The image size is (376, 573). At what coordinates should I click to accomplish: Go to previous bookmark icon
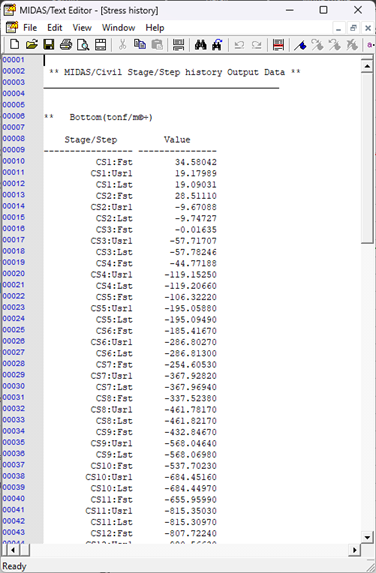click(x=334, y=45)
